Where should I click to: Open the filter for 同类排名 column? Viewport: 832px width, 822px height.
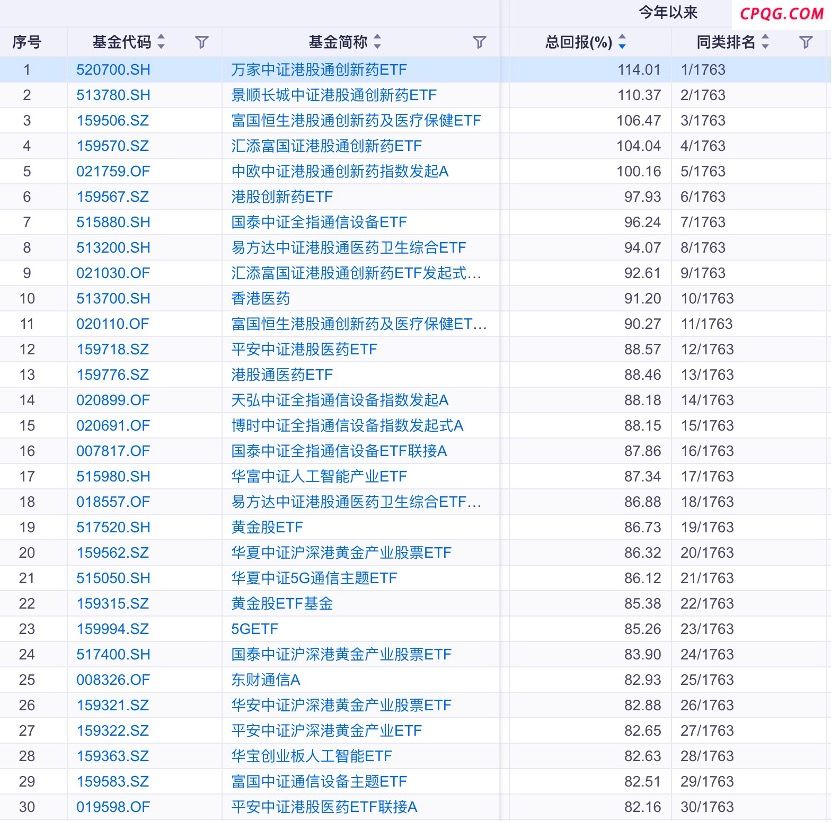(x=806, y=42)
